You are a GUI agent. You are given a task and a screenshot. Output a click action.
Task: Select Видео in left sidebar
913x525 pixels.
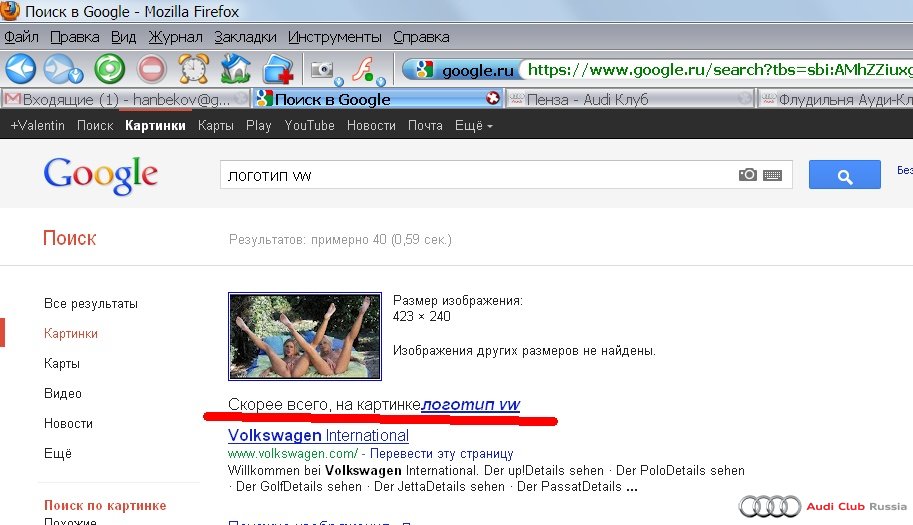coord(63,393)
